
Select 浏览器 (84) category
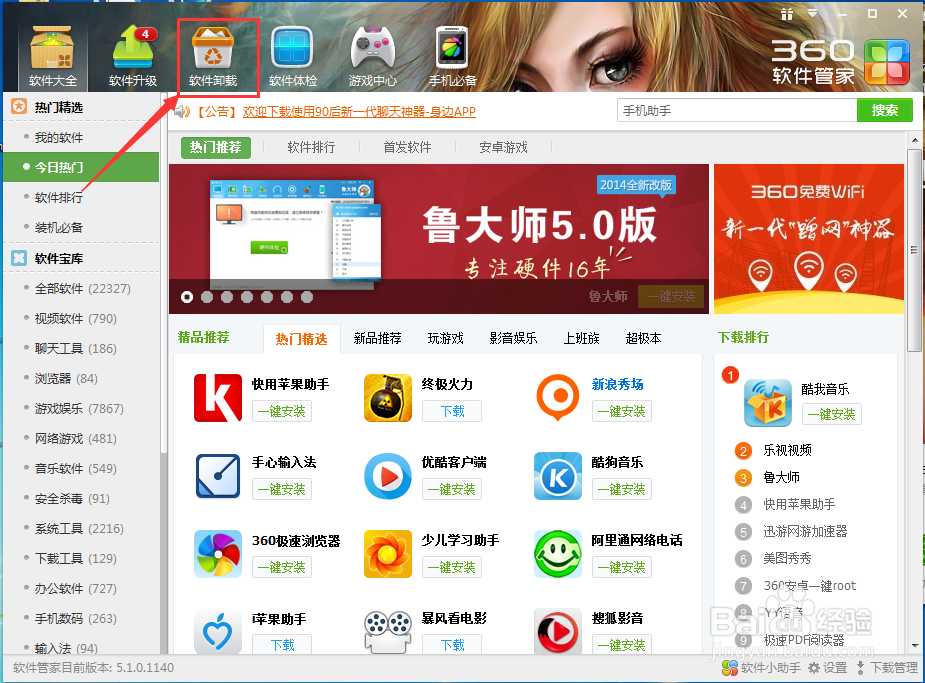tap(66, 379)
